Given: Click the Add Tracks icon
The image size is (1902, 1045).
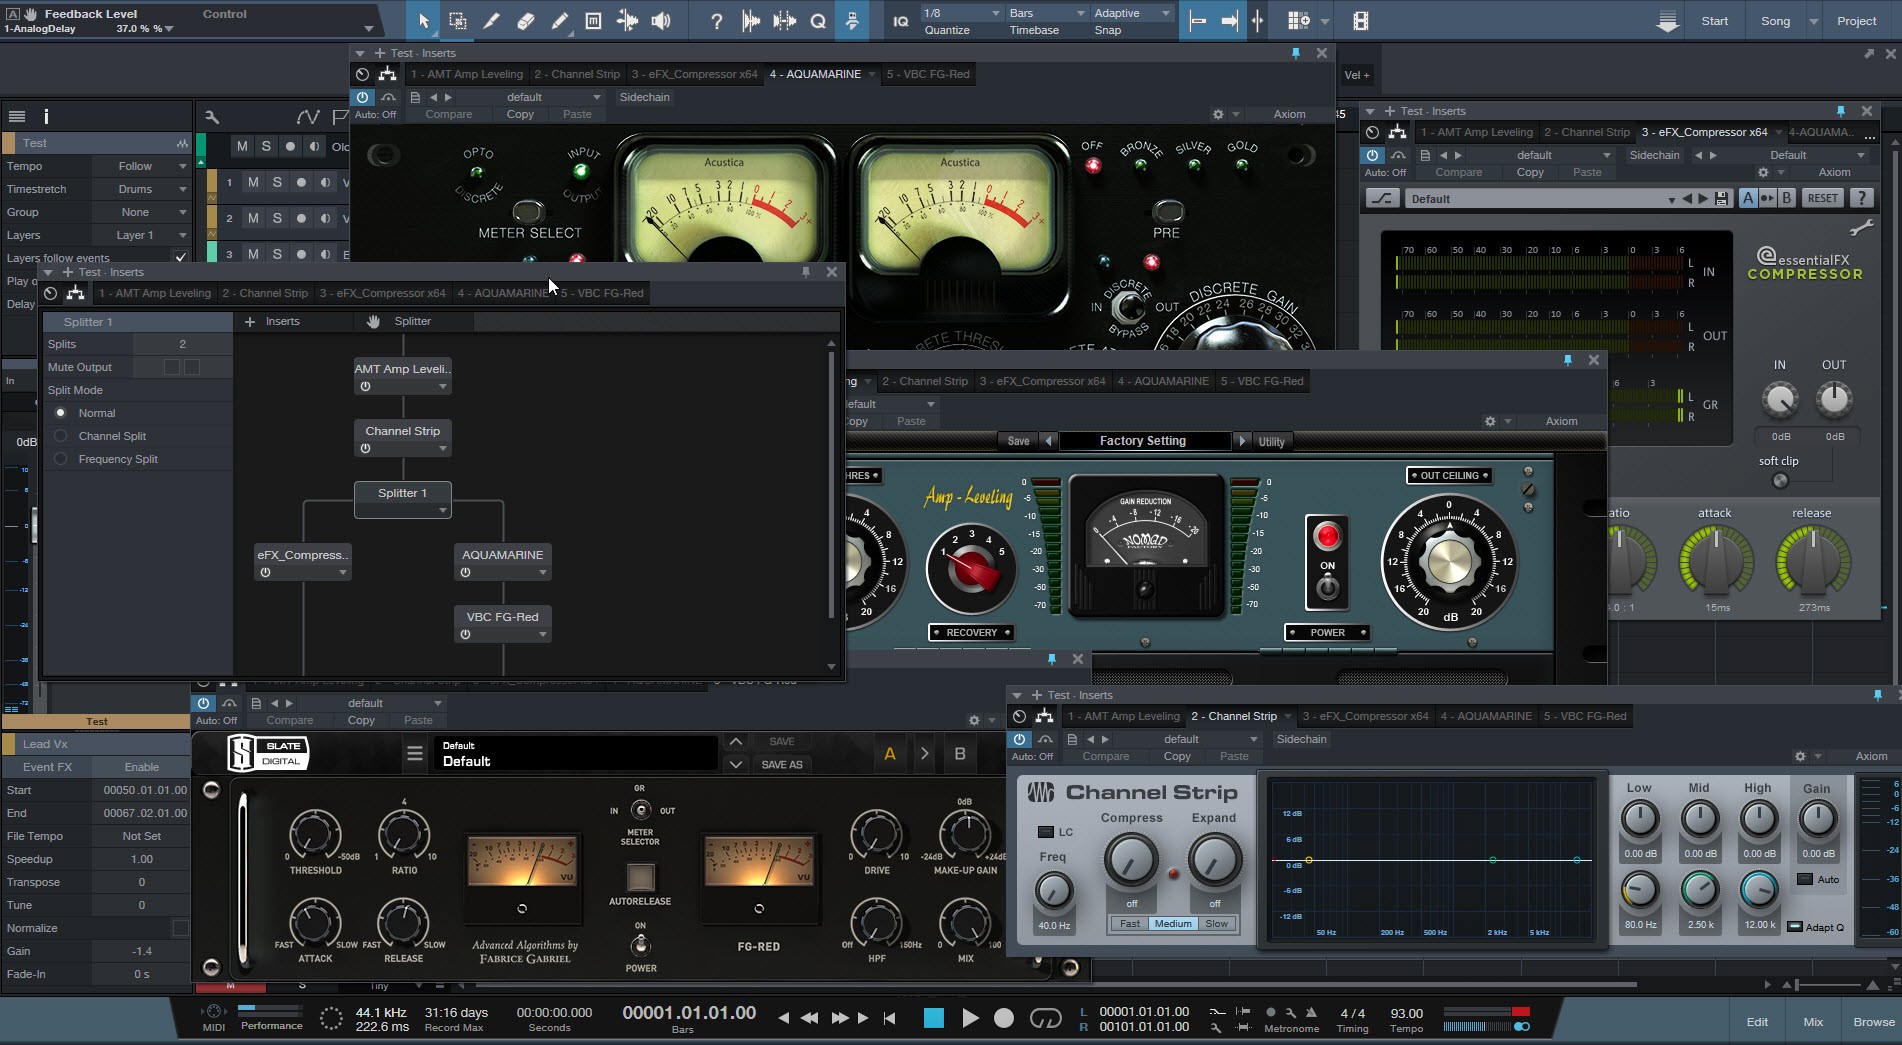Looking at the screenshot, I should click(x=1297, y=20).
